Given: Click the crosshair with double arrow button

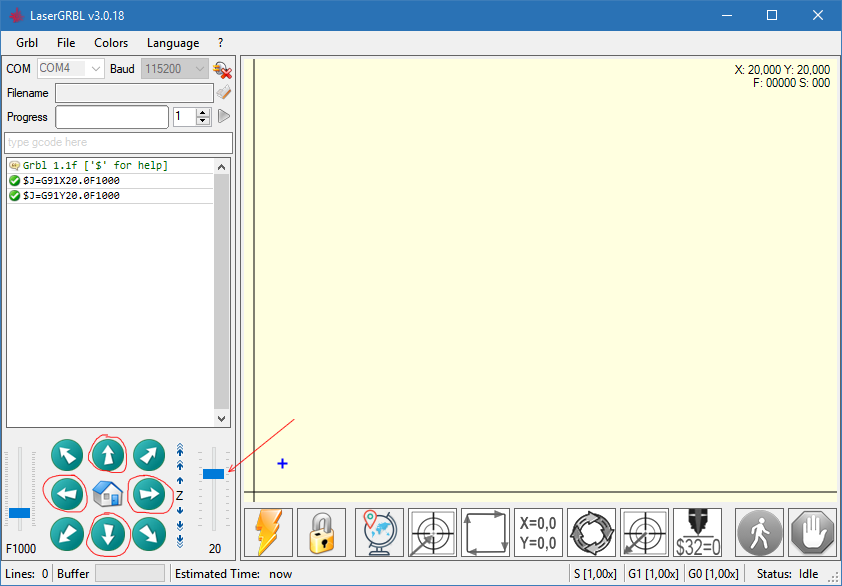Looking at the screenshot, I should [x=644, y=532].
